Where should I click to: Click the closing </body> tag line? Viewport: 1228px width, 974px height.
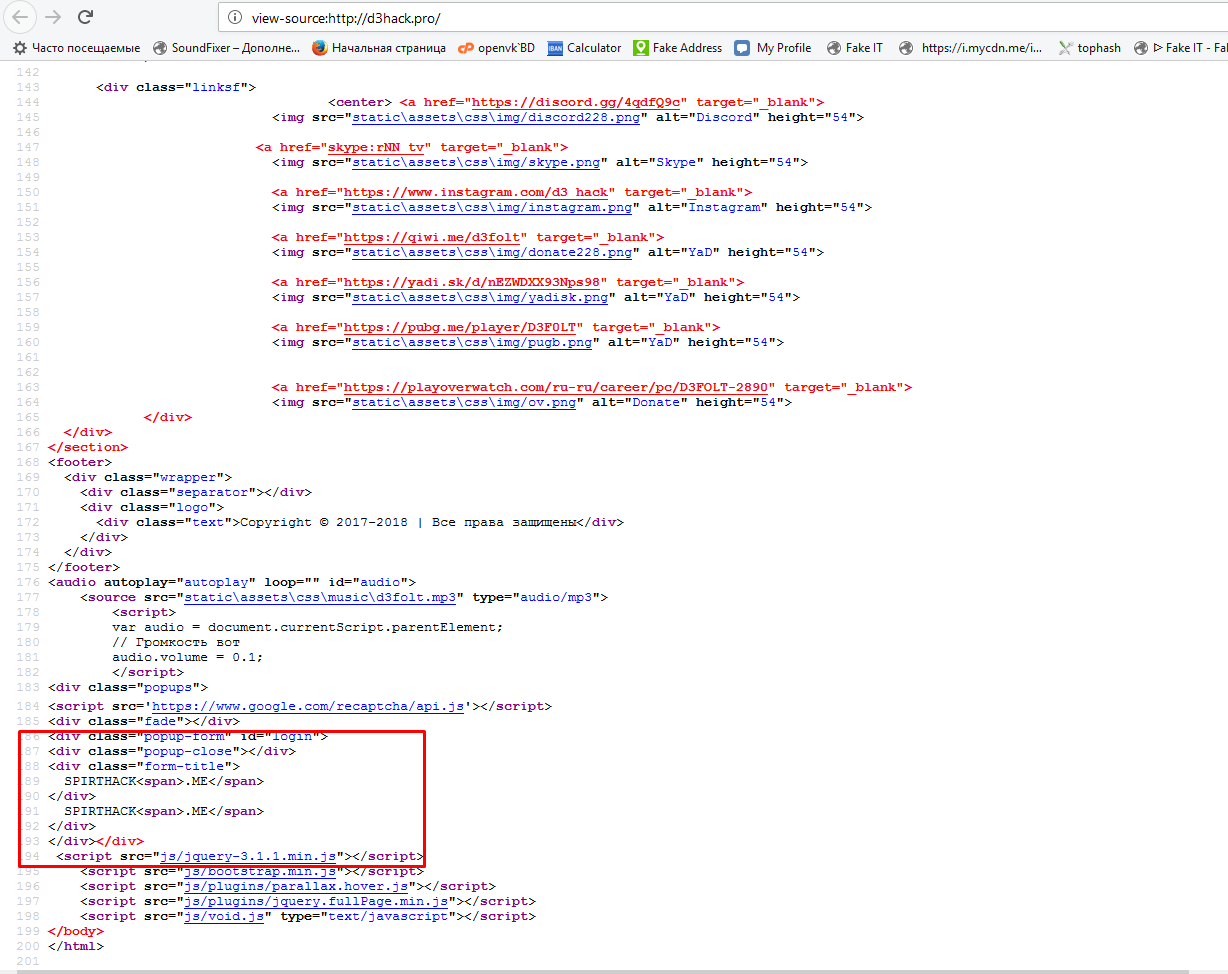[x=75, y=931]
